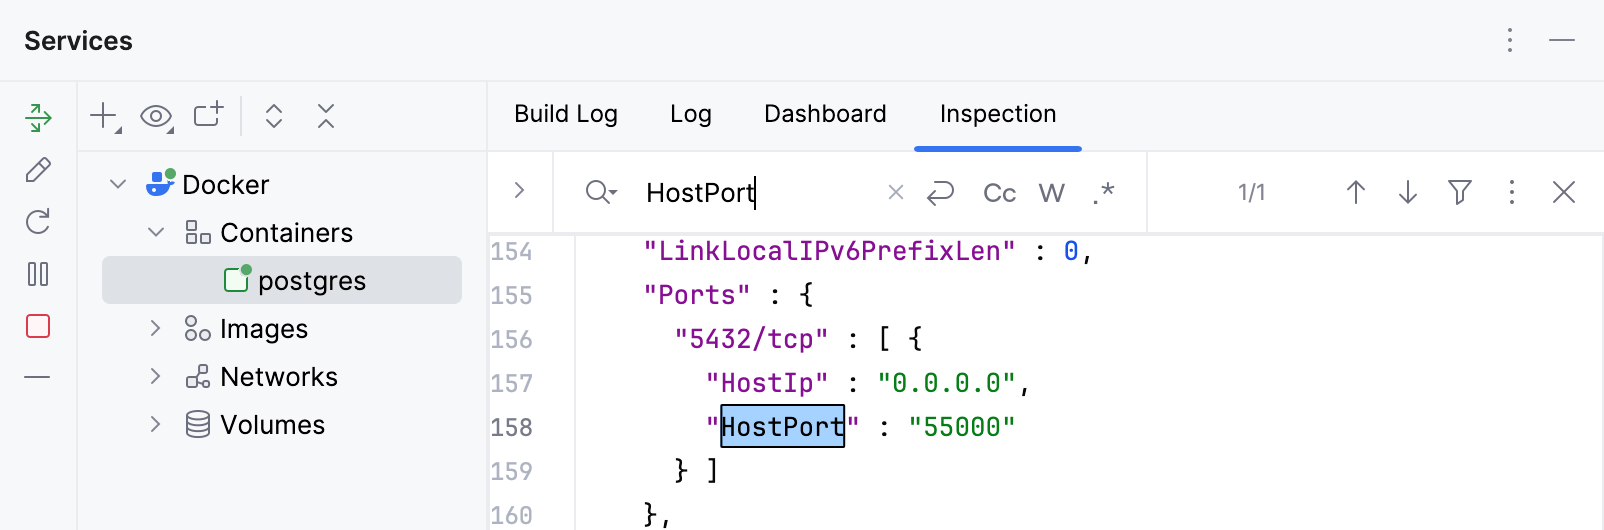Clear the HostPort search text
Image resolution: width=1604 pixels, height=530 pixels.
896,192
